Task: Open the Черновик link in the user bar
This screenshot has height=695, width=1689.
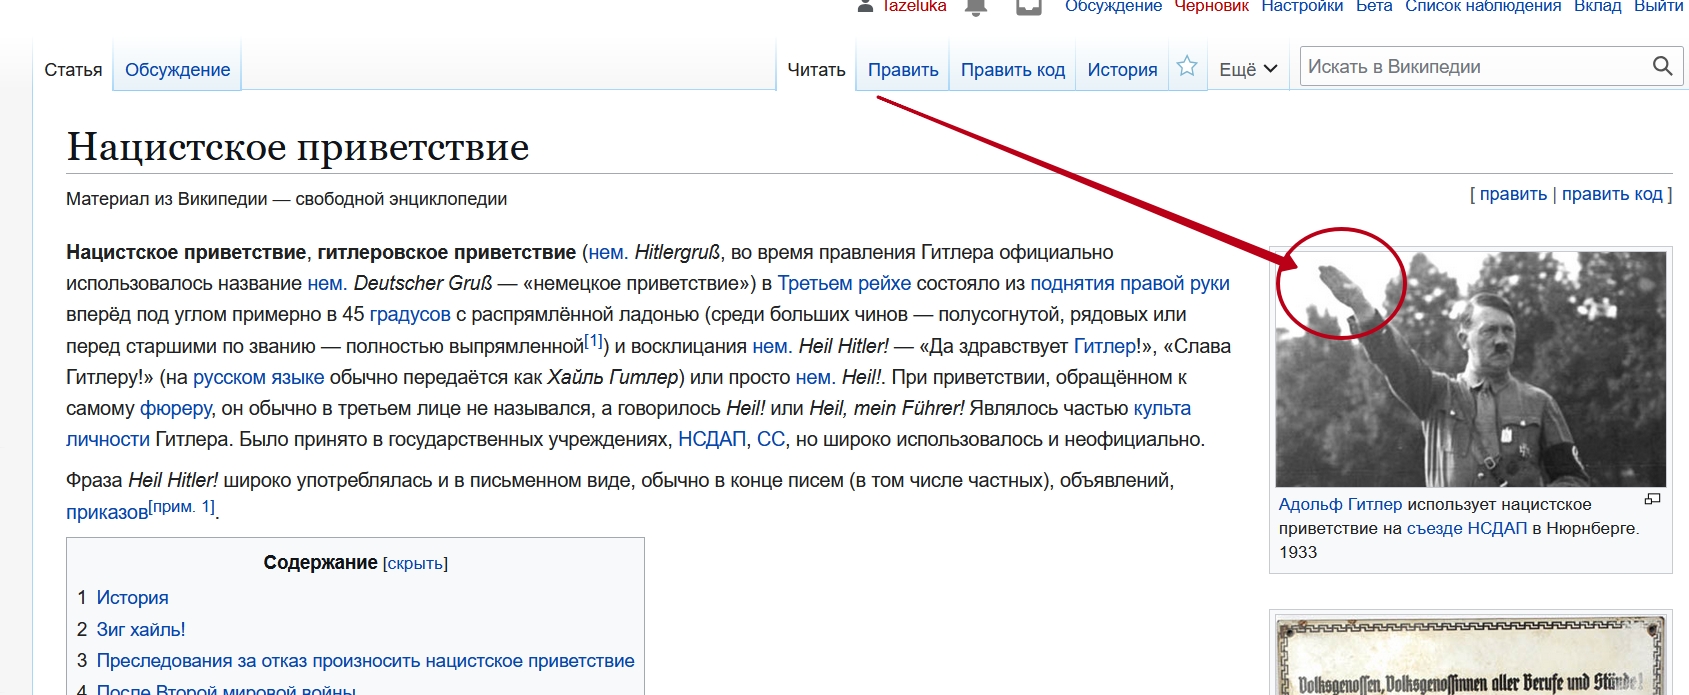Action: 1211,6
